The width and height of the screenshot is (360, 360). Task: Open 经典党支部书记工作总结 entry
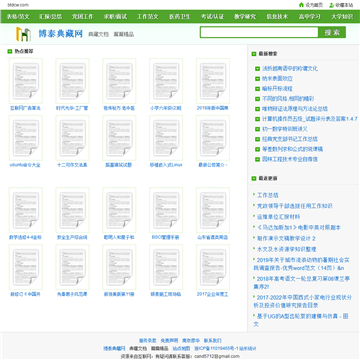[x=290, y=139]
